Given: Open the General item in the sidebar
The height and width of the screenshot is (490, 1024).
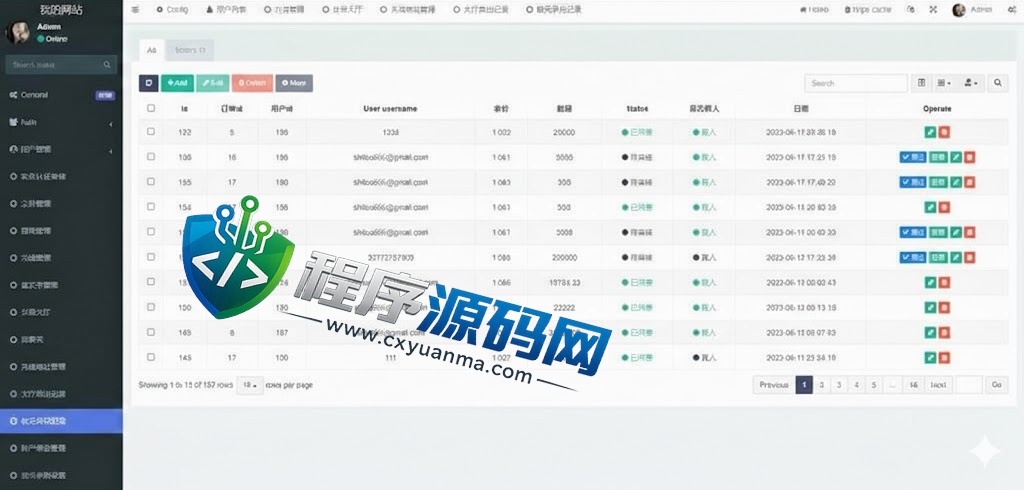Looking at the screenshot, I should coord(61,95).
